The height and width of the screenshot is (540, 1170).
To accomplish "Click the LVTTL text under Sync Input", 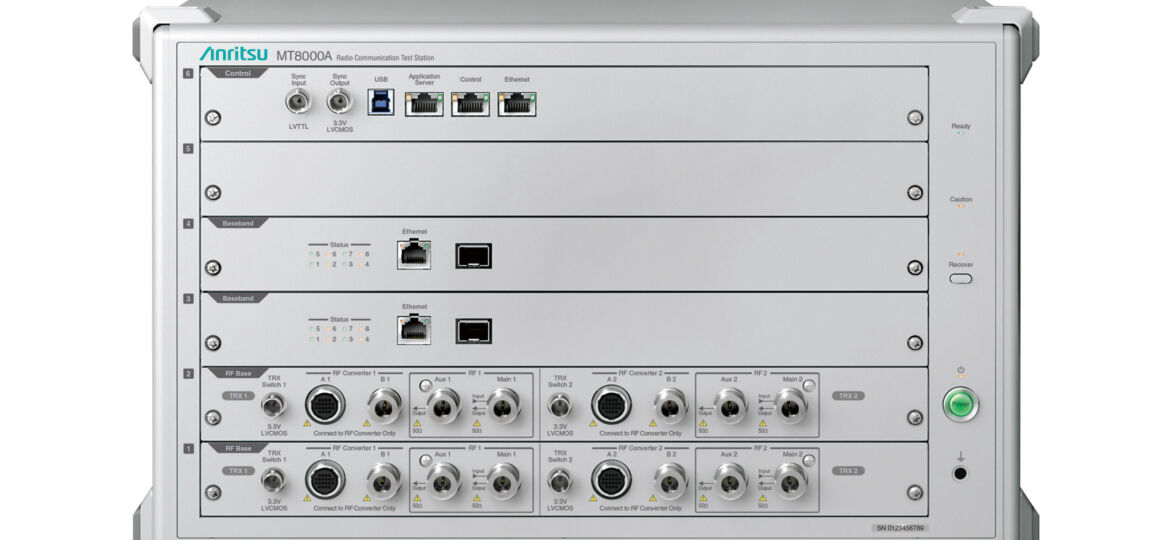I will point(298,127).
